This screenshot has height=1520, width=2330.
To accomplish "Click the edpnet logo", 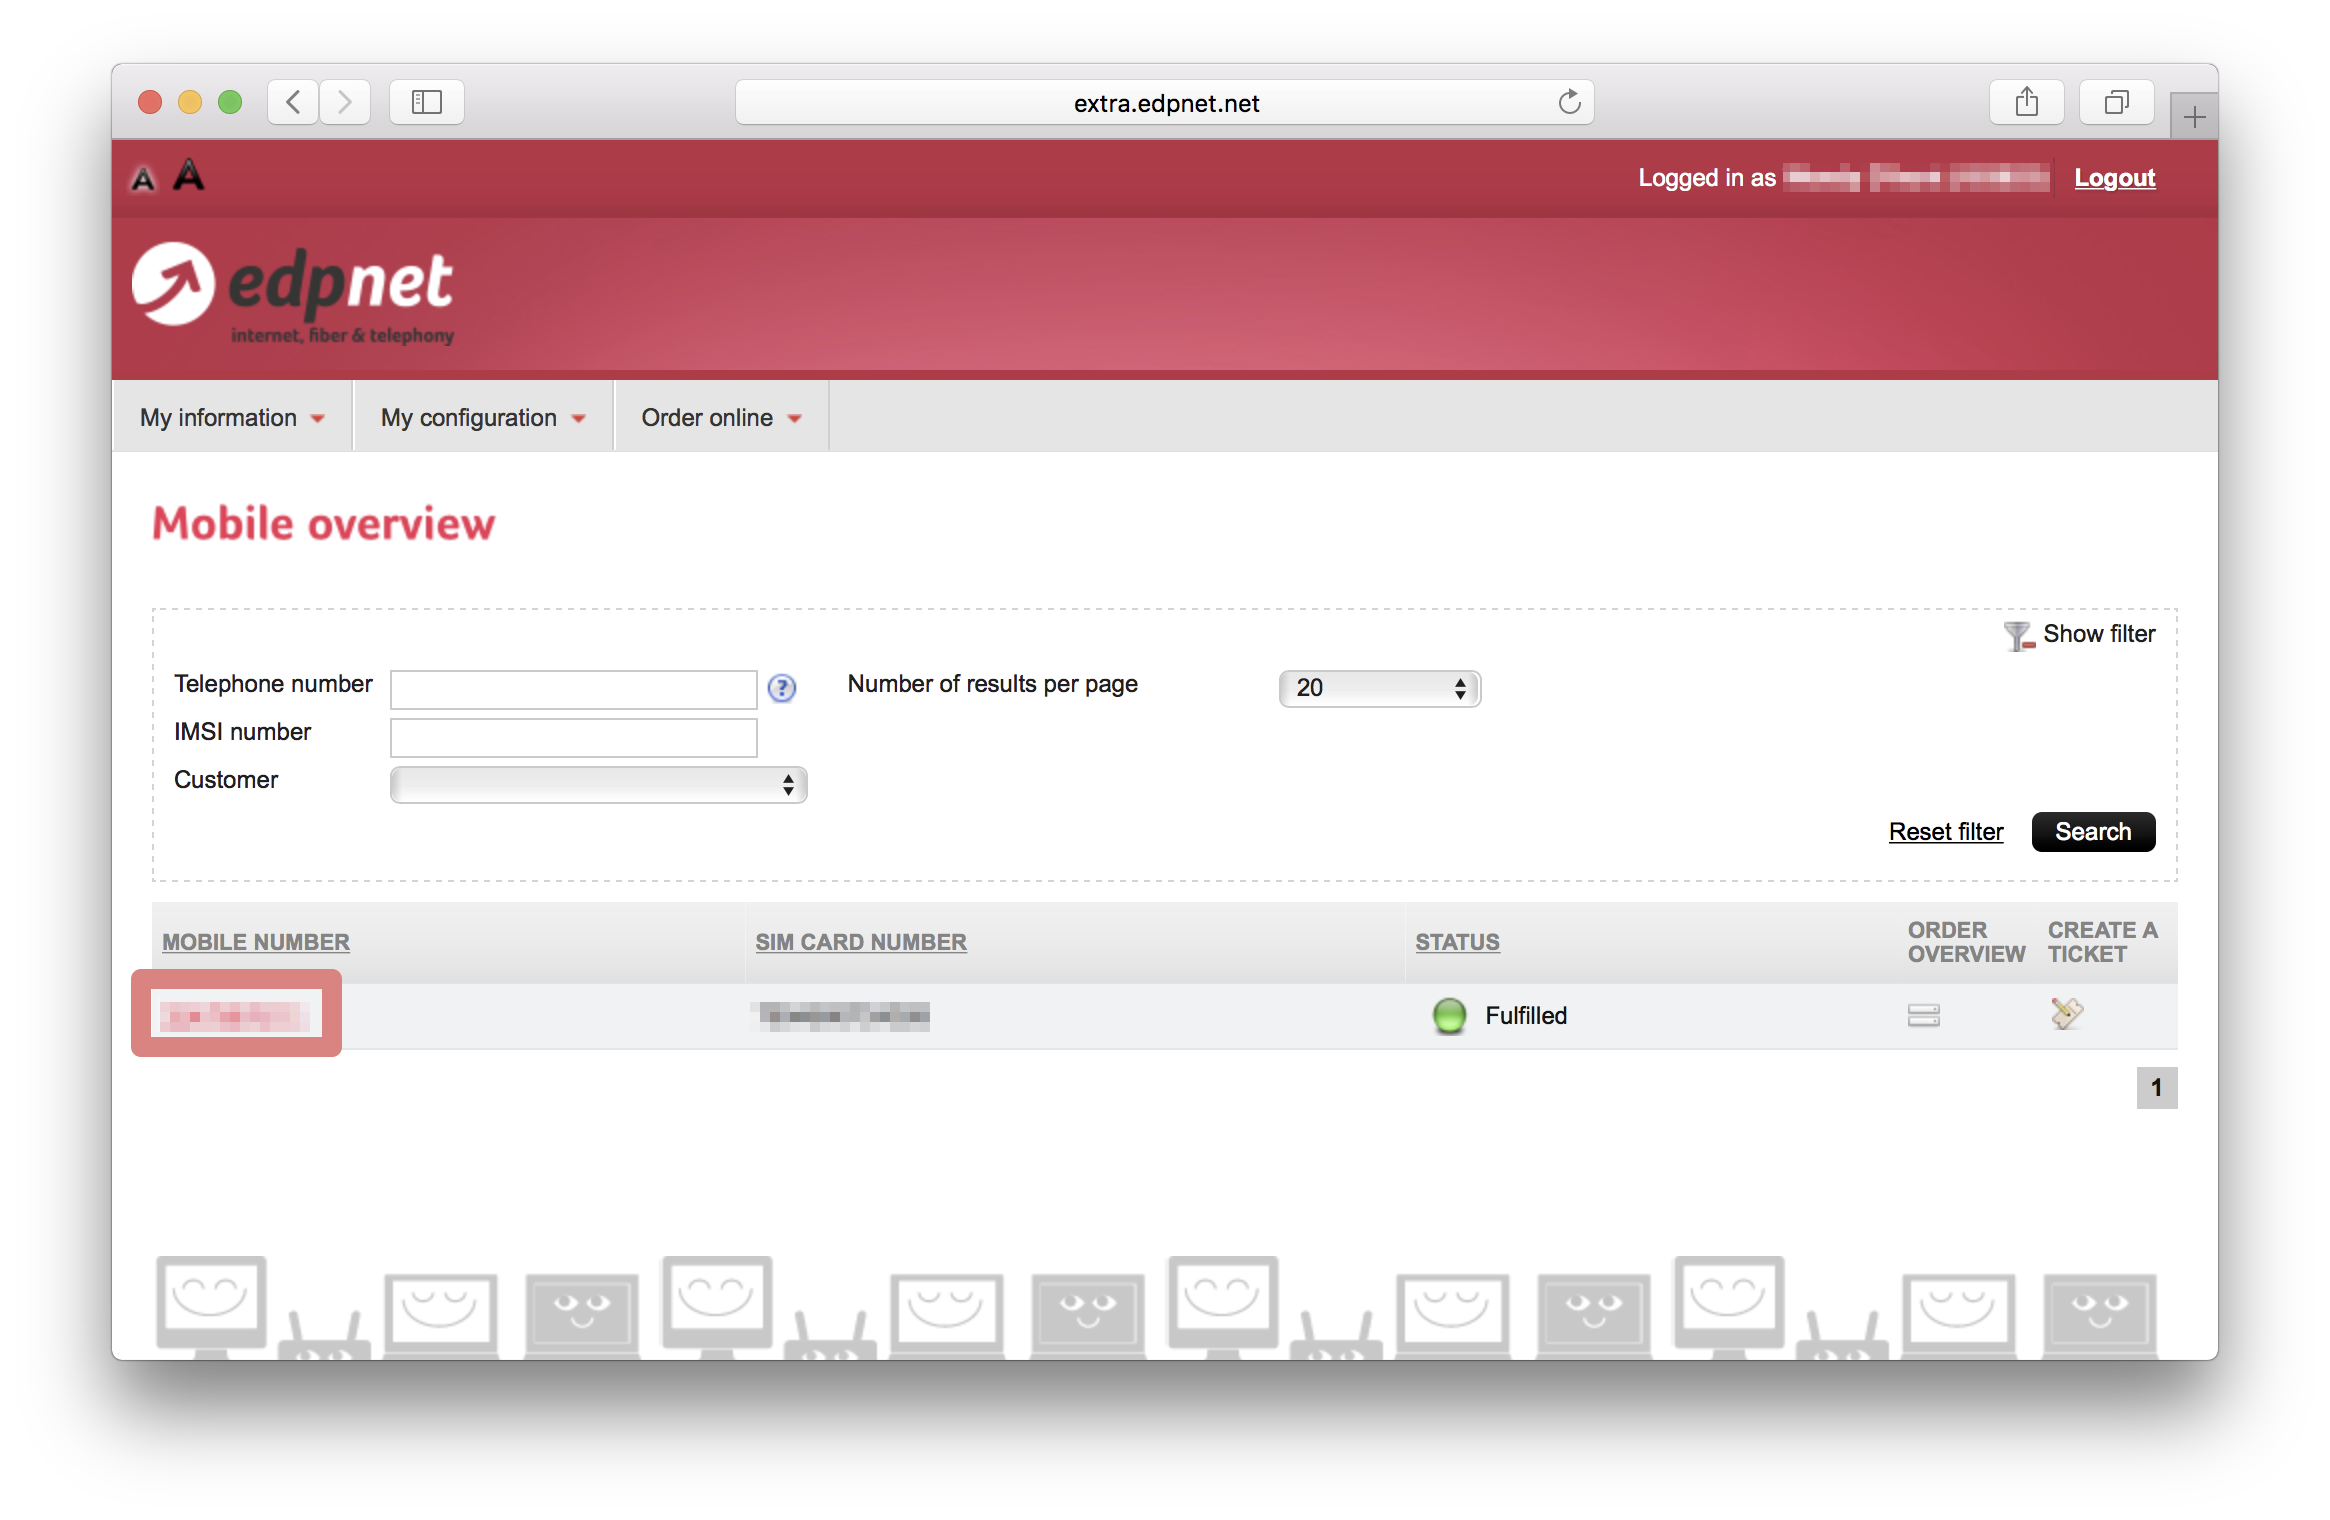I will tap(293, 293).
